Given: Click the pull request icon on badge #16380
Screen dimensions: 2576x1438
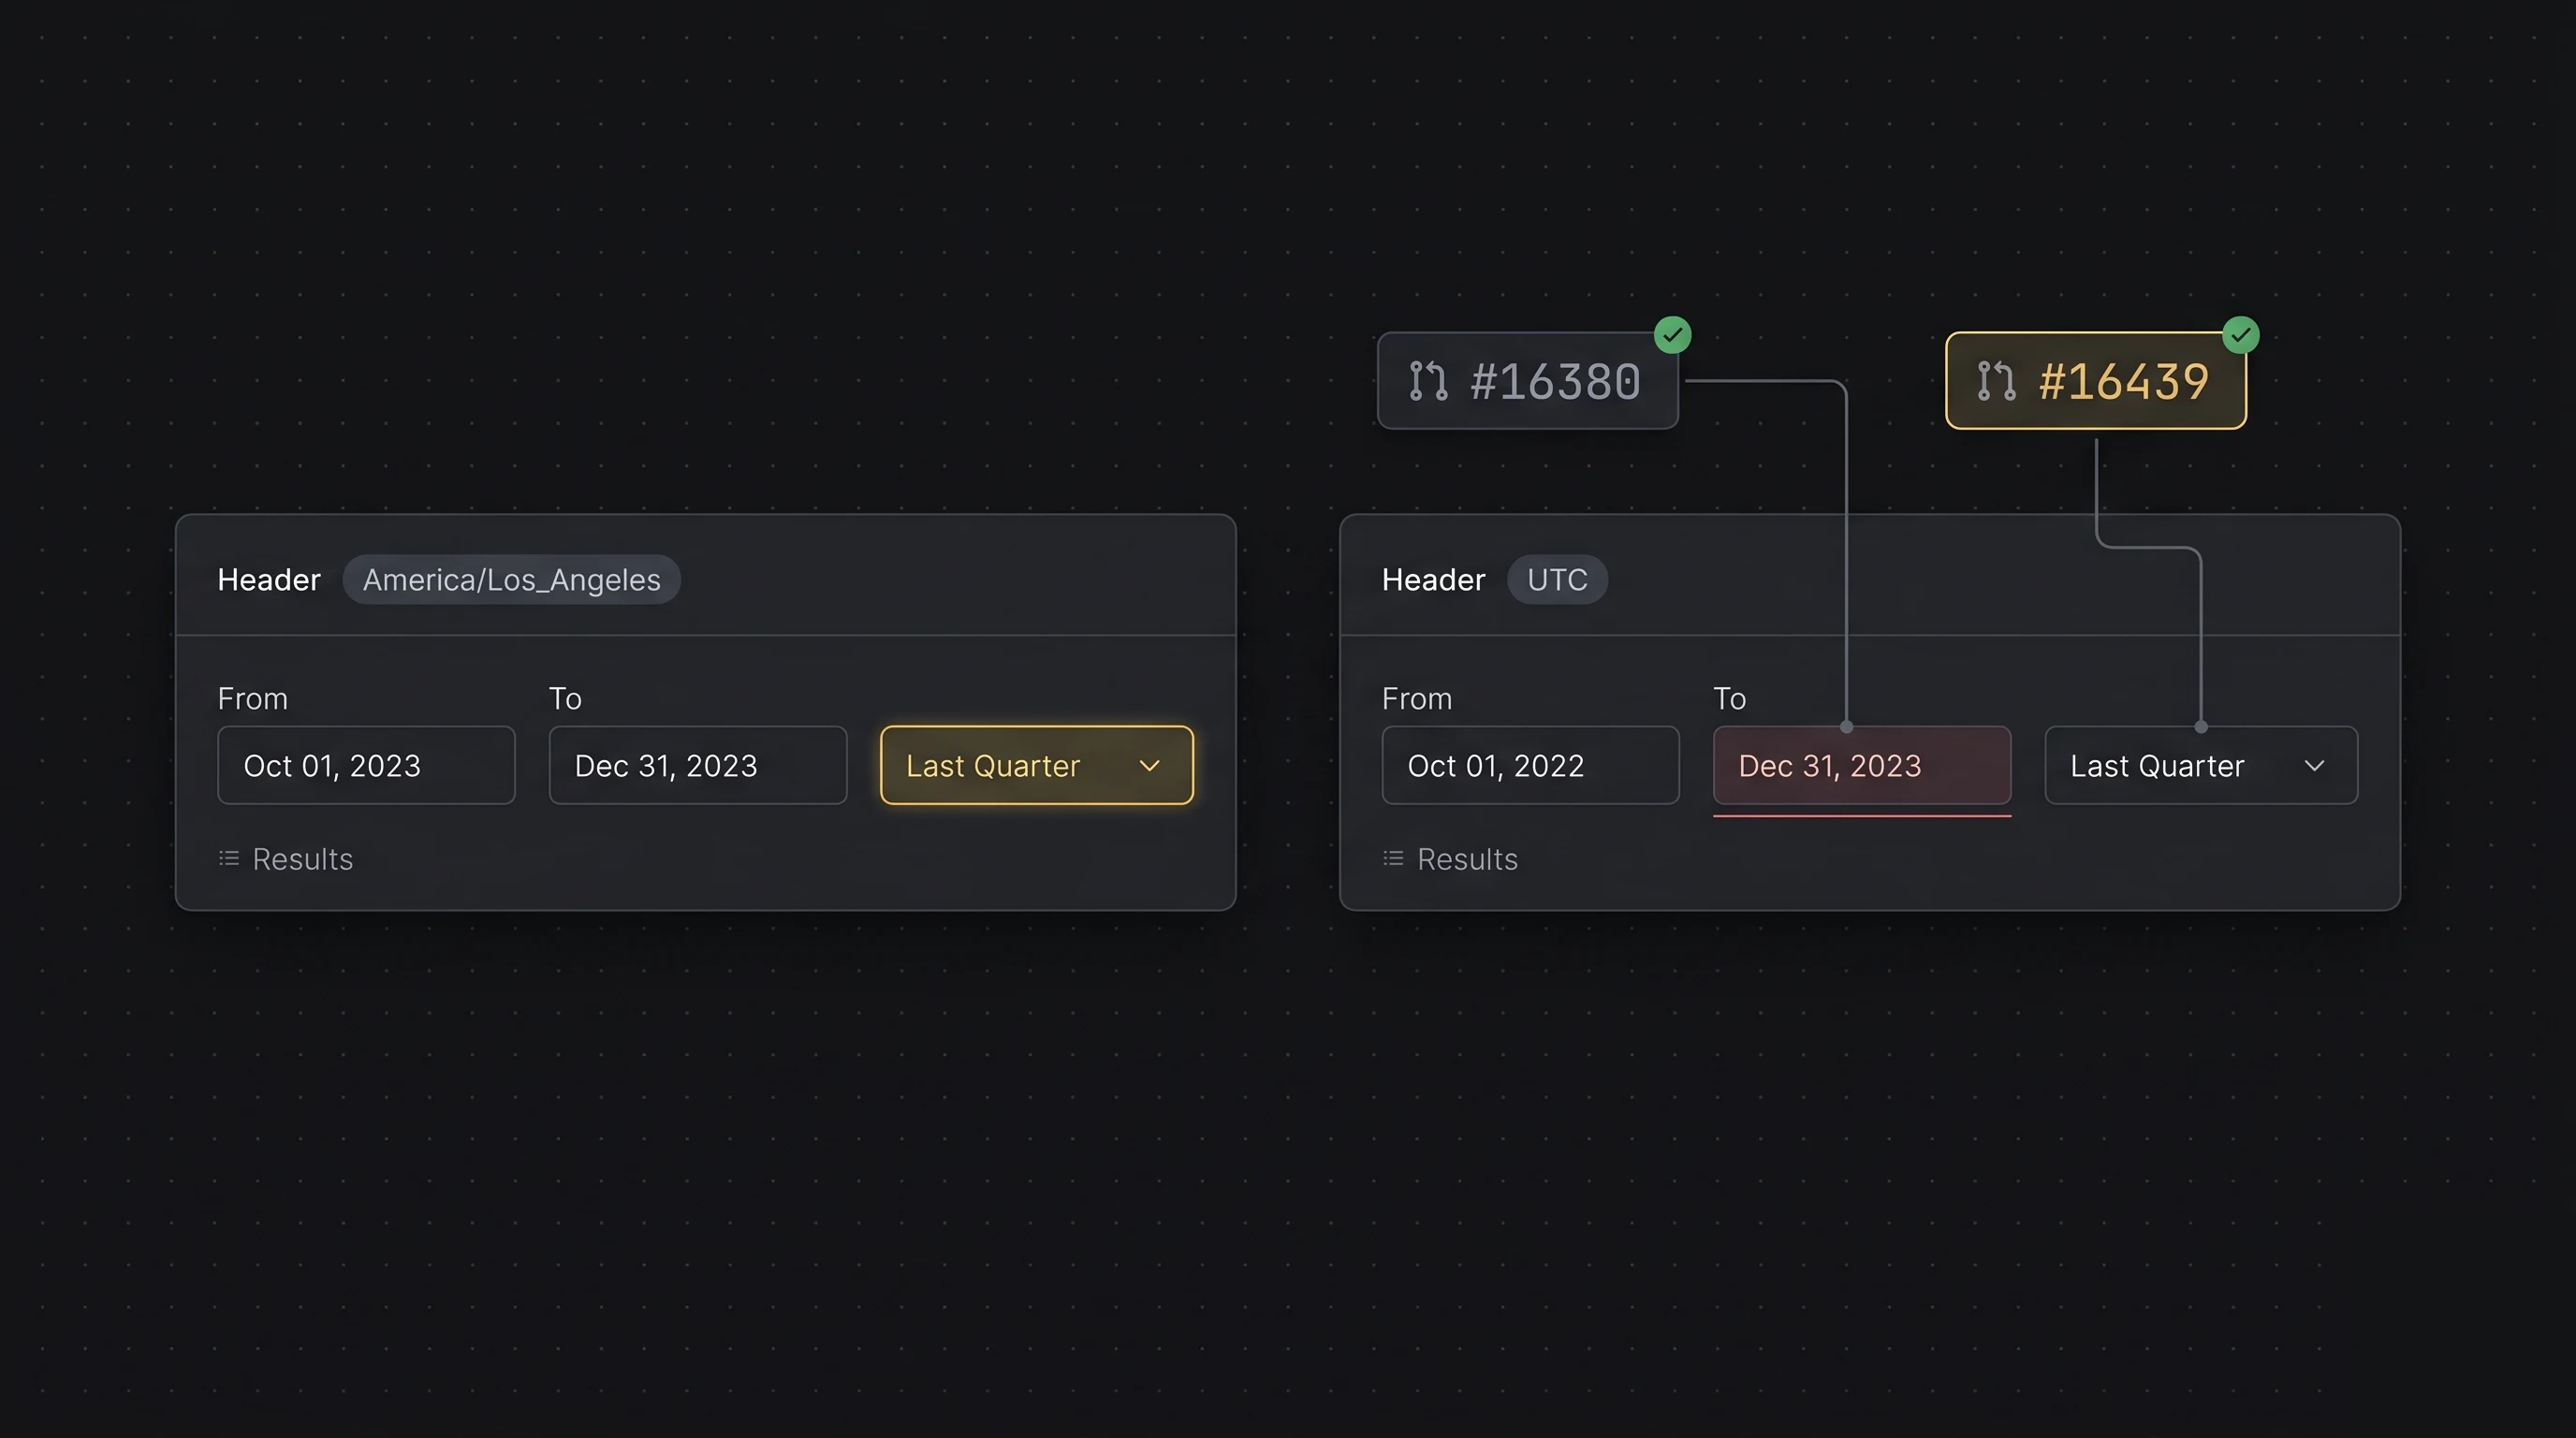Looking at the screenshot, I should point(1430,381).
